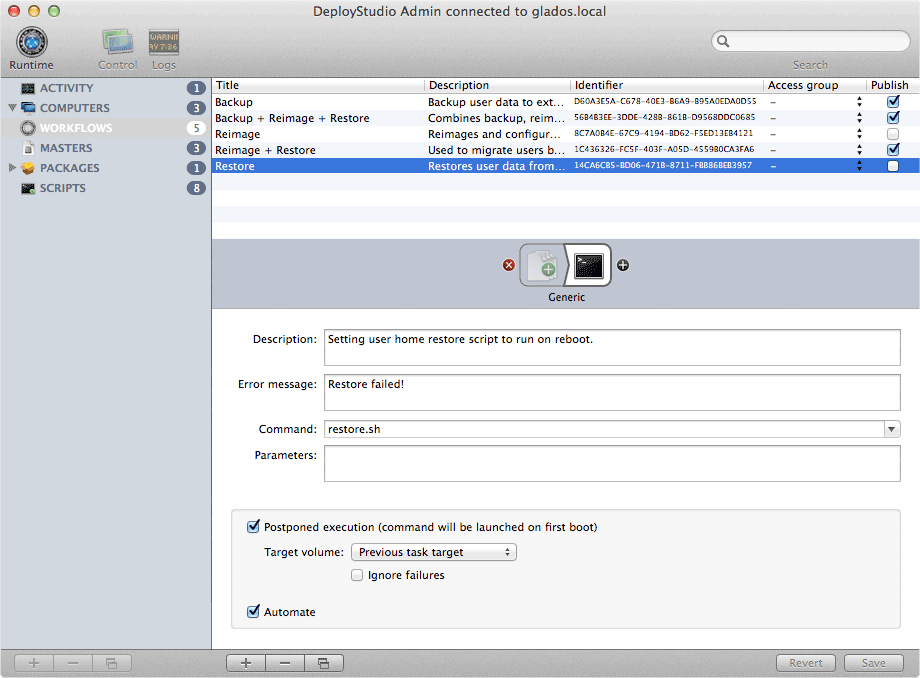Open the Logs toolbar icon
Viewport: 920px width, 678px height.
pyautogui.click(x=164, y=44)
